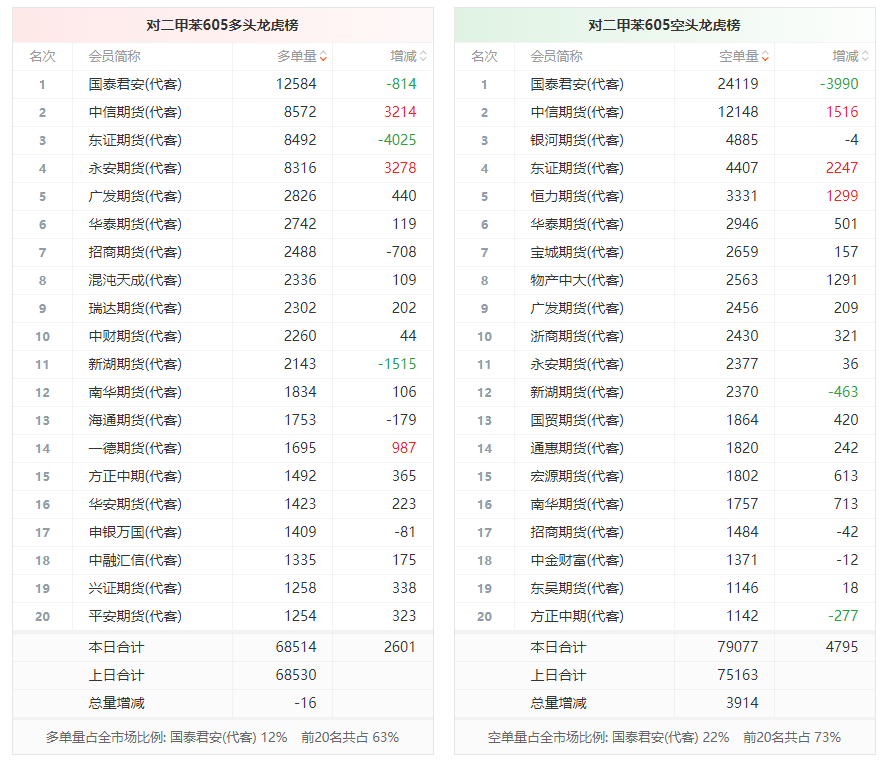Viewport: 883px width, 761px height.
Task: Select 中金财富(代客) row
Action: pyautogui.click(x=665, y=560)
